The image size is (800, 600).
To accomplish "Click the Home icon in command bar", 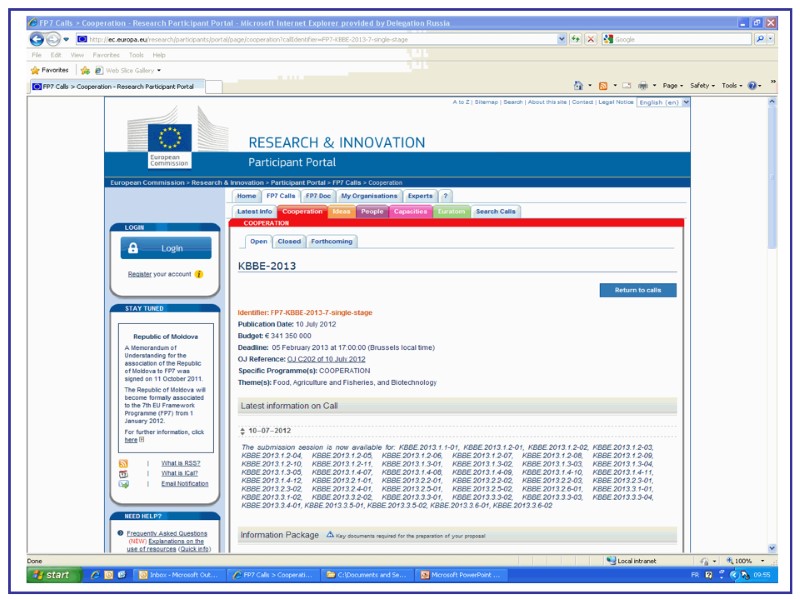I will point(578,86).
